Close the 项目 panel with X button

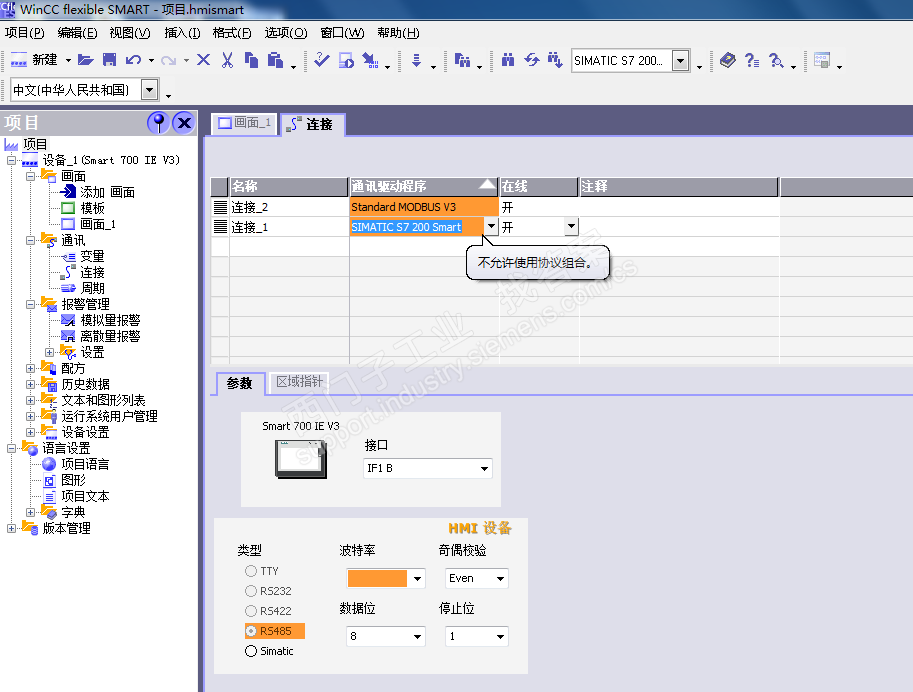[185, 123]
